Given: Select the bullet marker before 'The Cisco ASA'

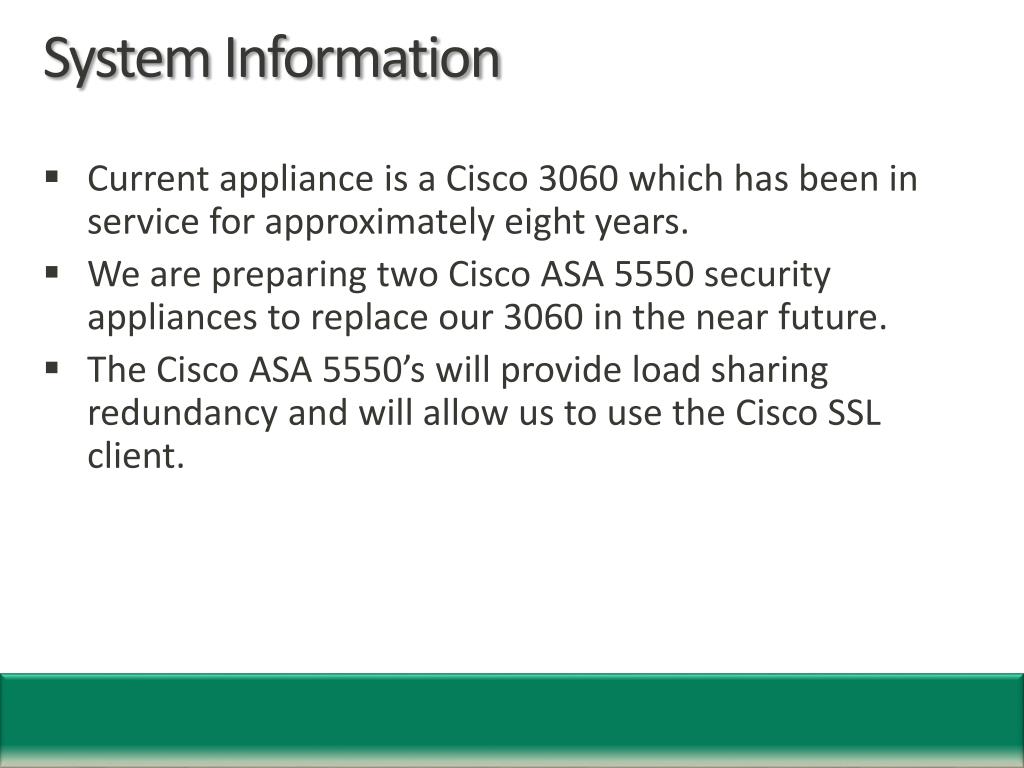Looking at the screenshot, I should (52, 368).
